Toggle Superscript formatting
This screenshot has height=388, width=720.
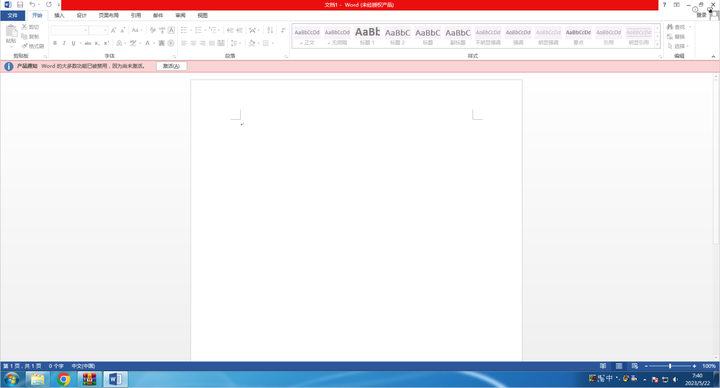106,43
